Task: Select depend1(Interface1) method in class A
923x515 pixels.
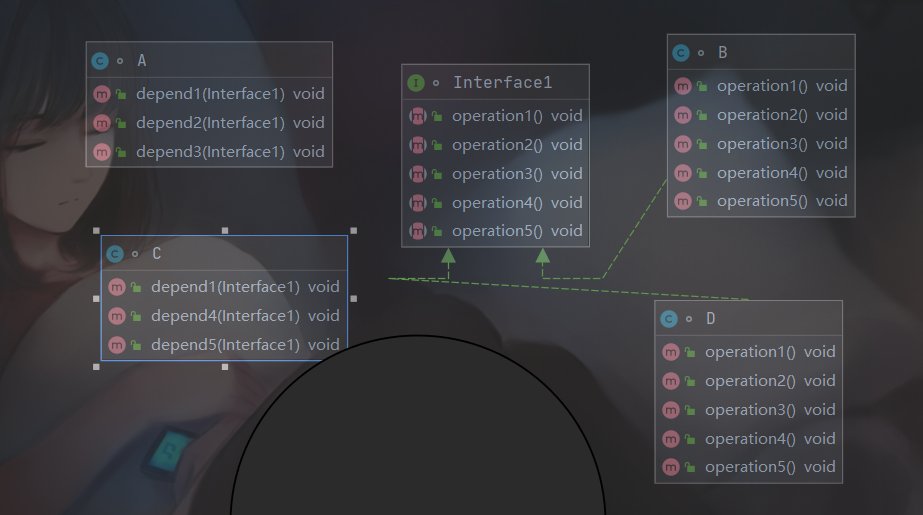Action: (210, 94)
